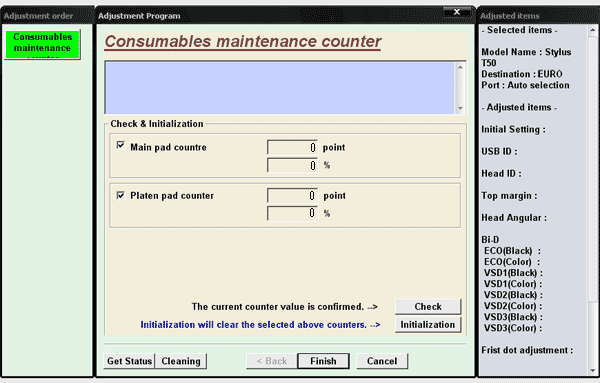Click the 'ECO(Black) :' entry
Screen dimensions: 600x383
[512, 251]
